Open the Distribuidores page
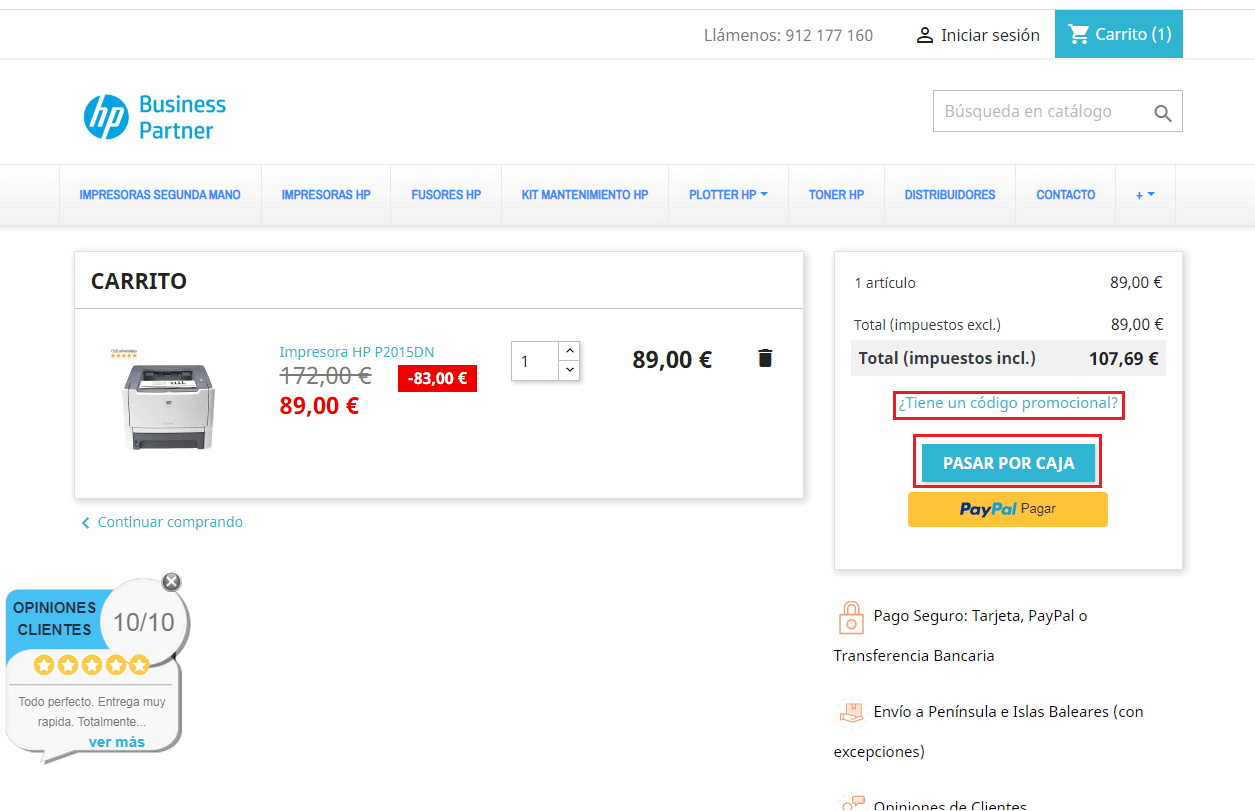 (x=950, y=195)
